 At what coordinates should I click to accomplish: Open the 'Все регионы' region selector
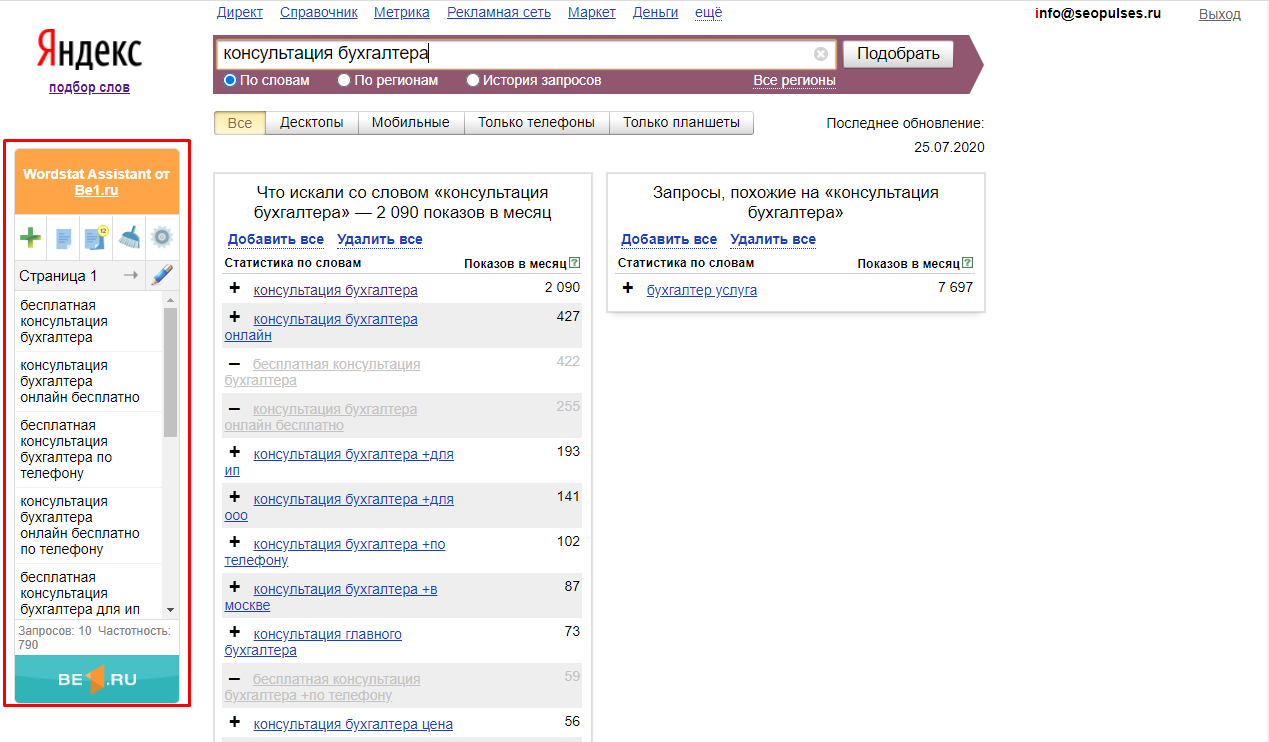(x=794, y=80)
